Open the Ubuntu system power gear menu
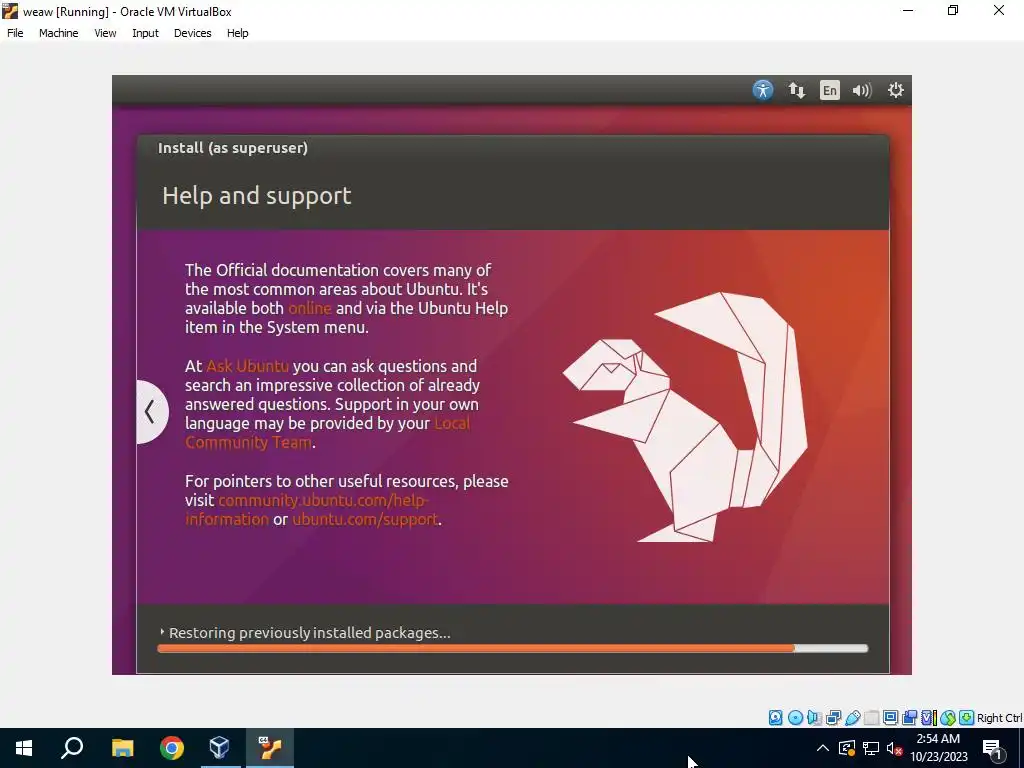Image resolution: width=1024 pixels, height=768 pixels. pyautogui.click(x=895, y=90)
